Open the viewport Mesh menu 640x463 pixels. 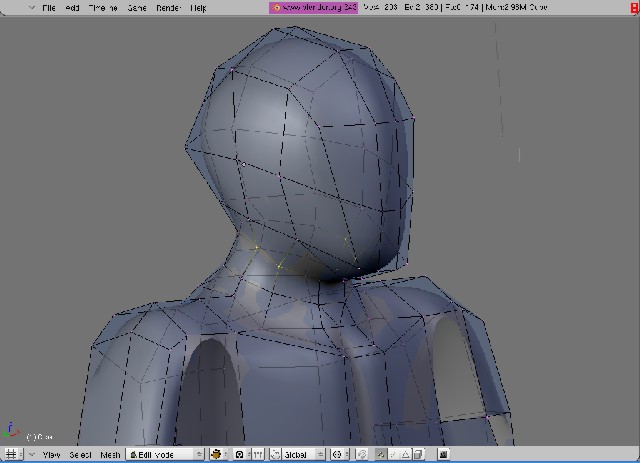110,454
